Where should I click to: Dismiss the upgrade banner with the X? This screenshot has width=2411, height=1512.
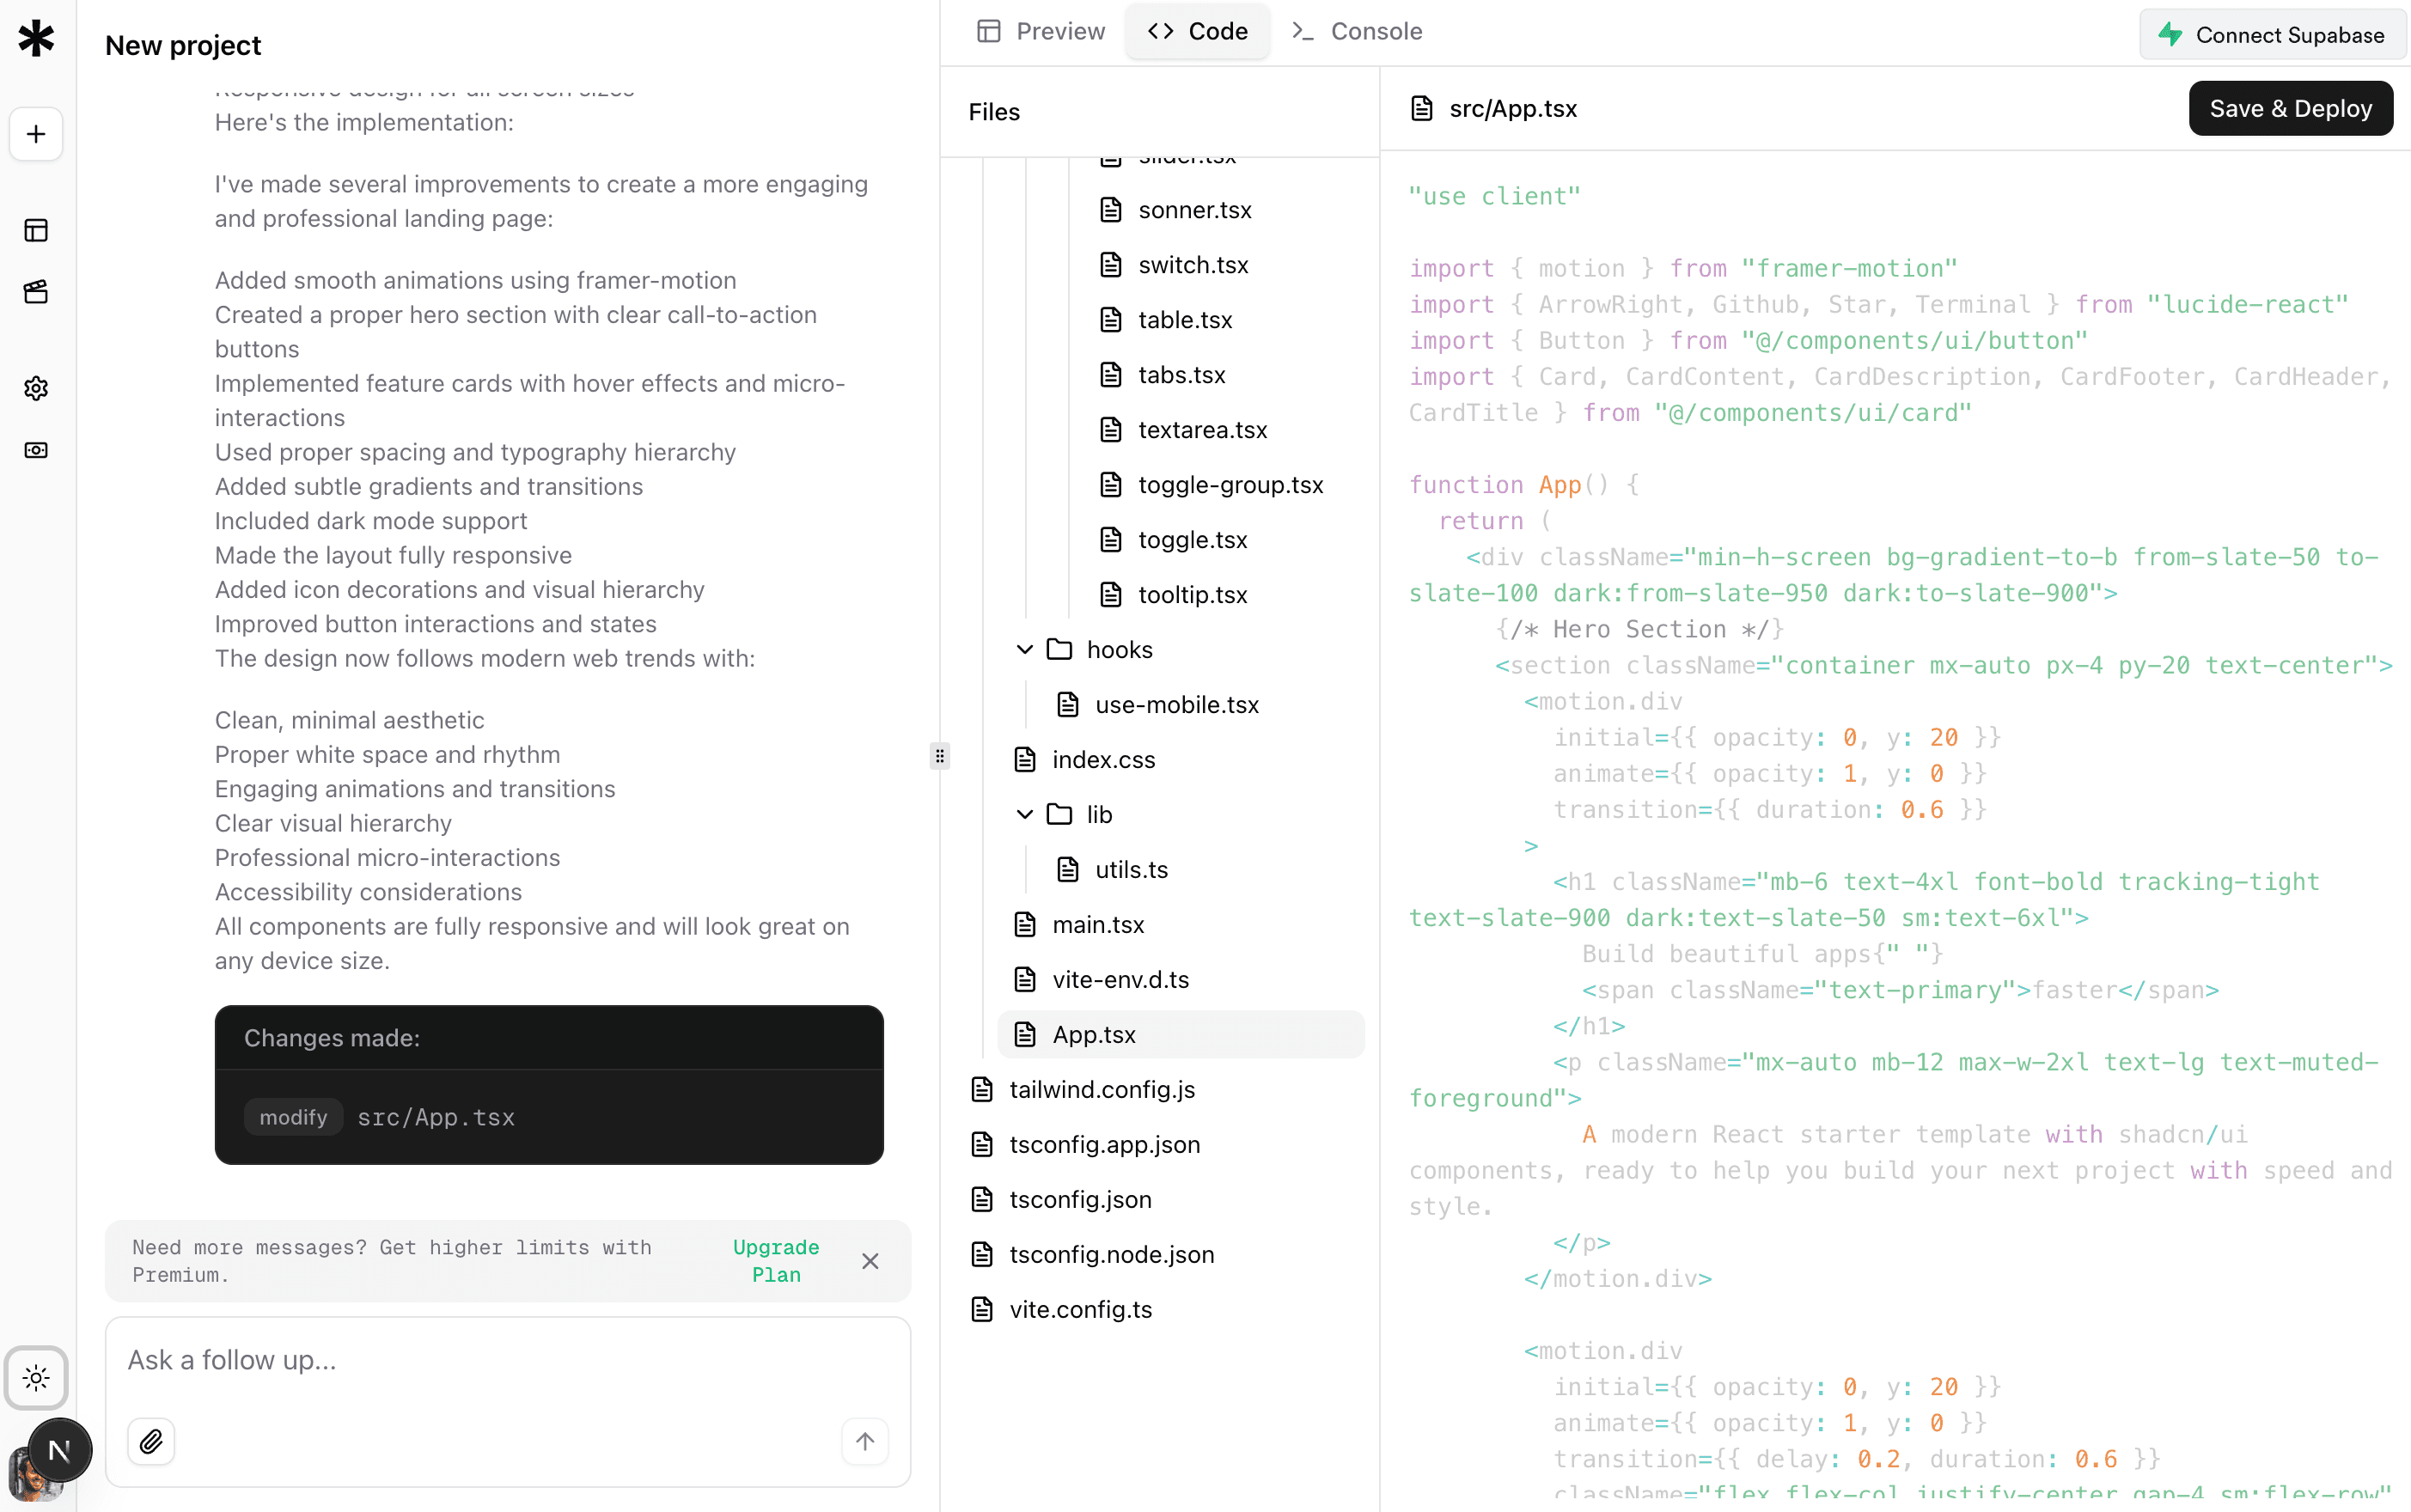870,1261
